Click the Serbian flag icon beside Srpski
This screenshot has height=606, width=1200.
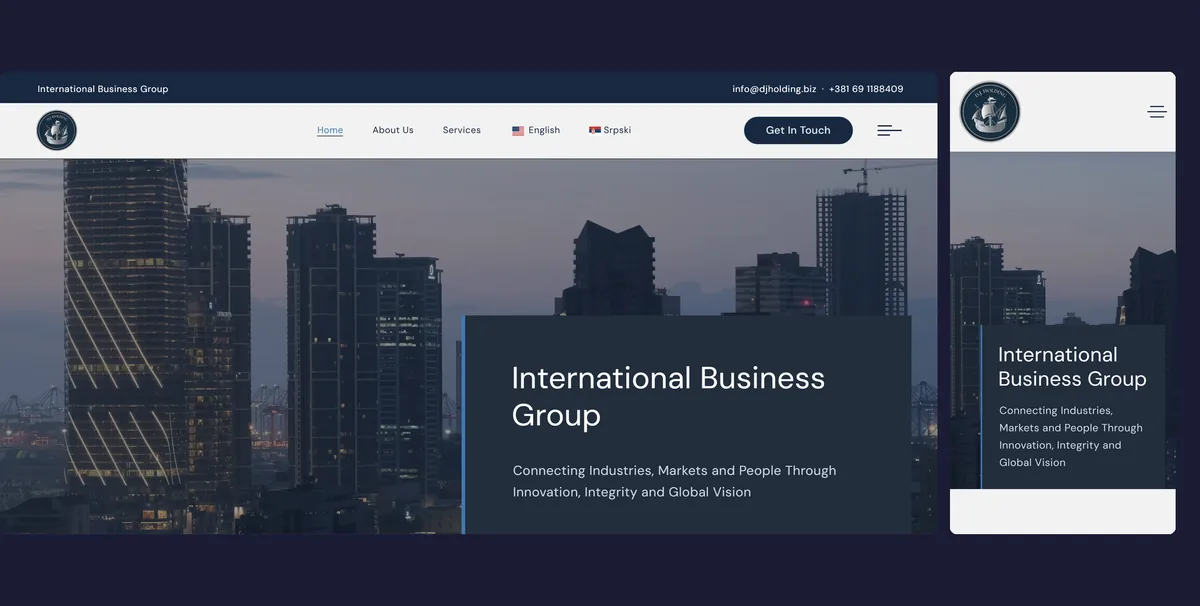pos(595,130)
